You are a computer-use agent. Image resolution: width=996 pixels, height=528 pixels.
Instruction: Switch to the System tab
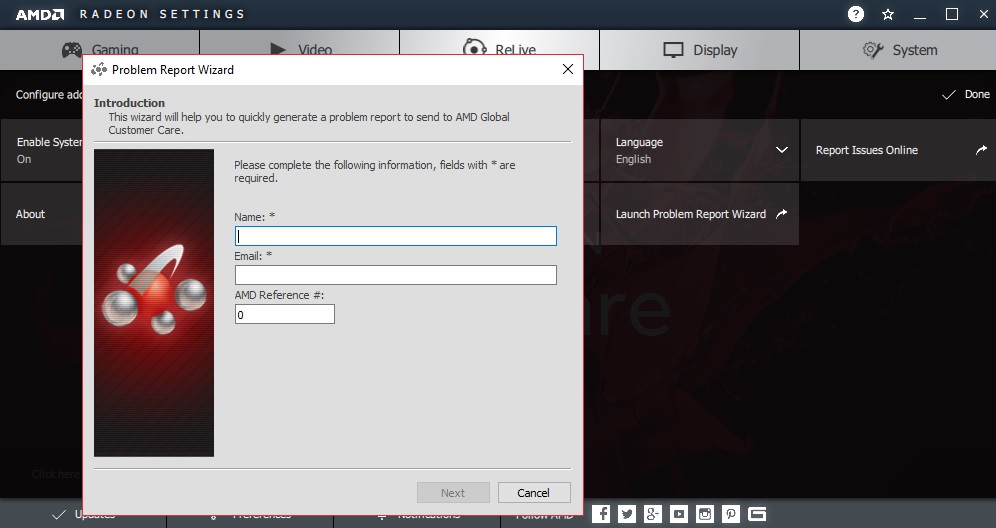coord(898,50)
